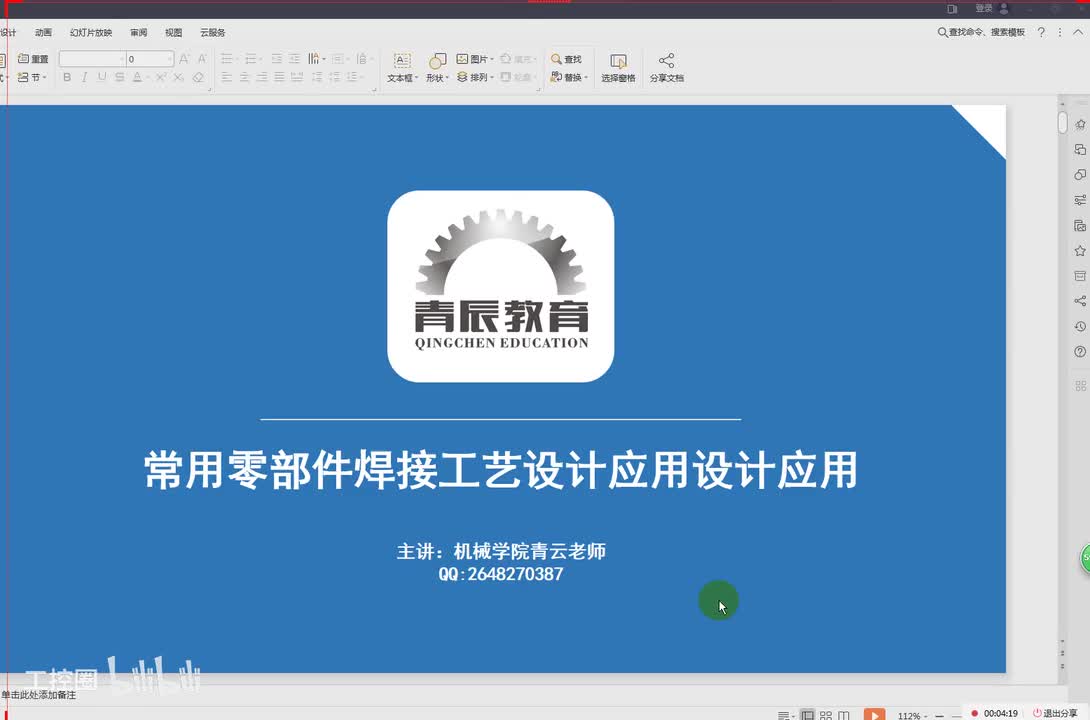The height and width of the screenshot is (720, 1090).
Task: Open the animation star icon in right sidebar
Action: 1080,124
